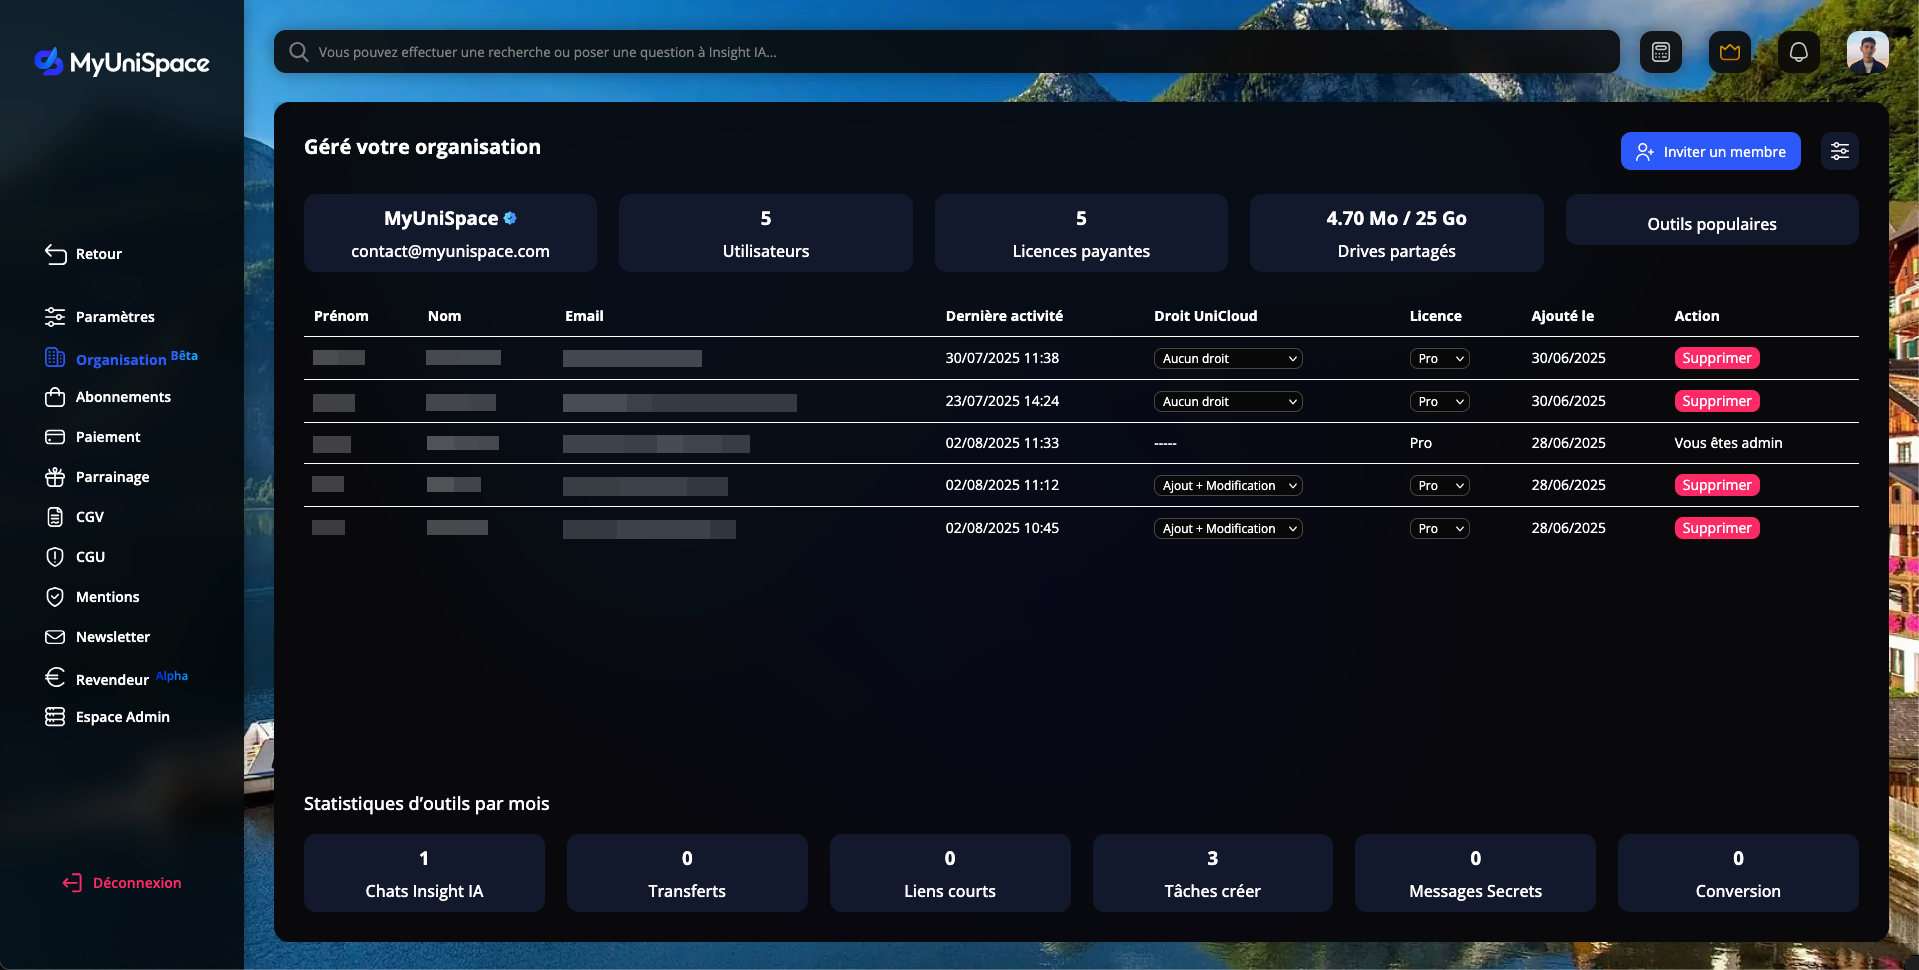
Task: Open notifications bell icon
Action: point(1798,52)
